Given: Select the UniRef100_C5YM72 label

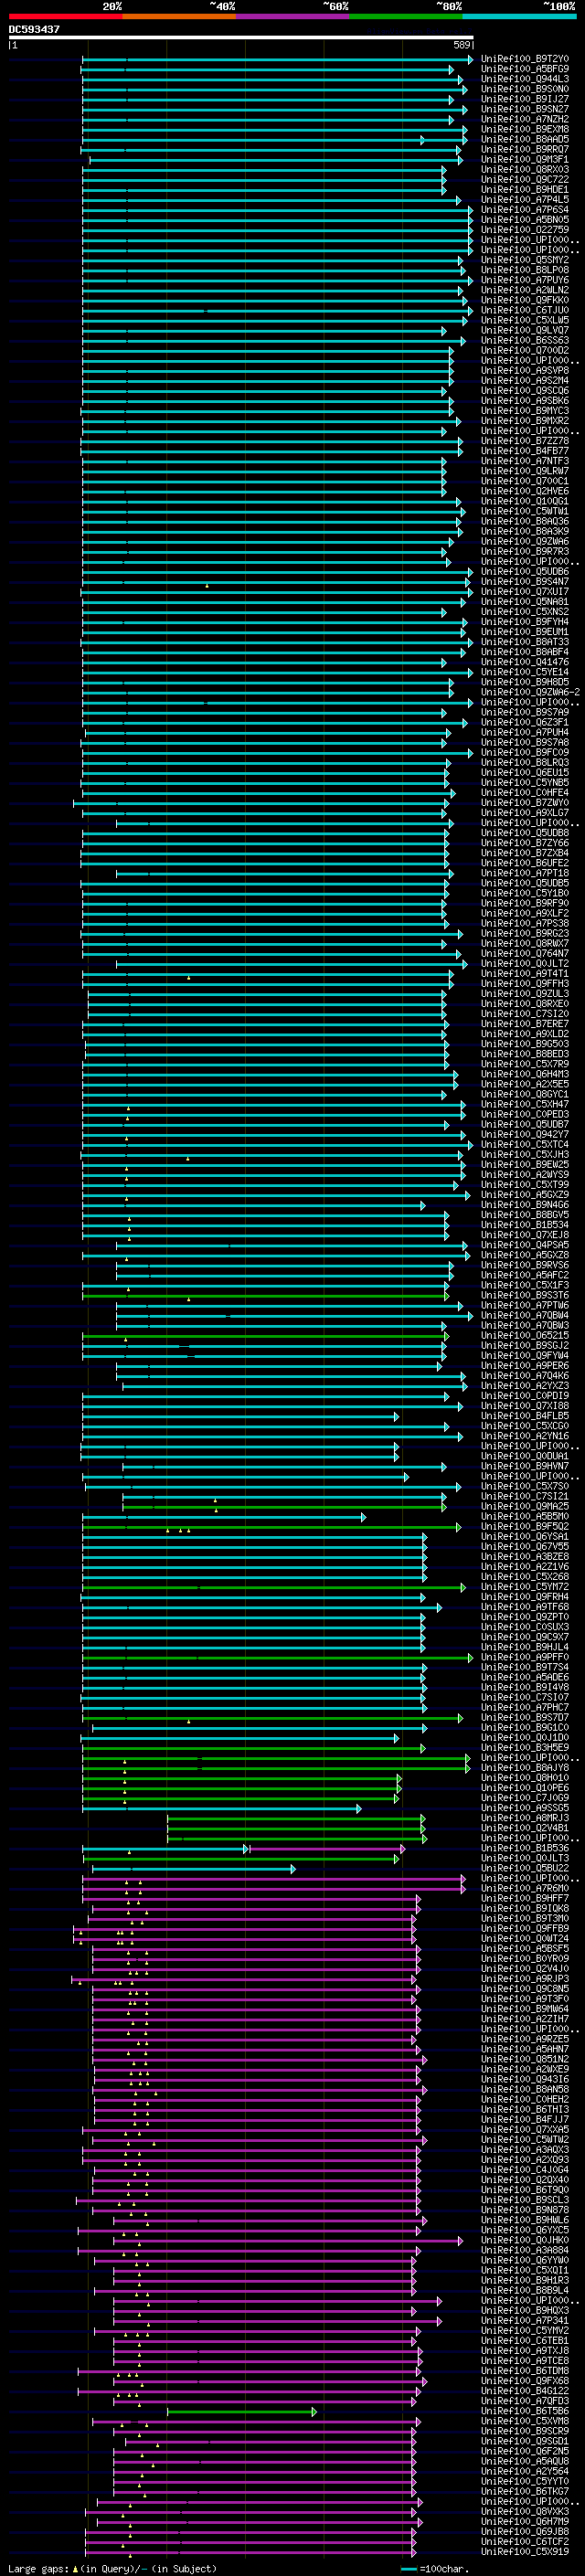Looking at the screenshot, I should coord(525,1587).
